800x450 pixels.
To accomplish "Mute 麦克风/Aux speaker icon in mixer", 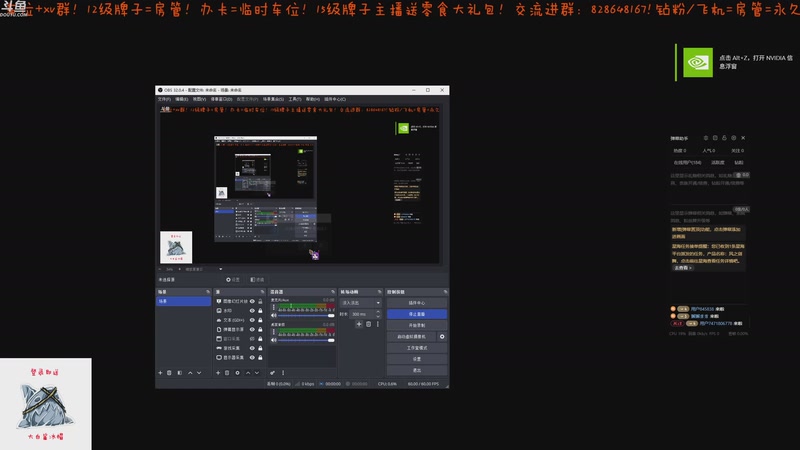I will [274, 315].
